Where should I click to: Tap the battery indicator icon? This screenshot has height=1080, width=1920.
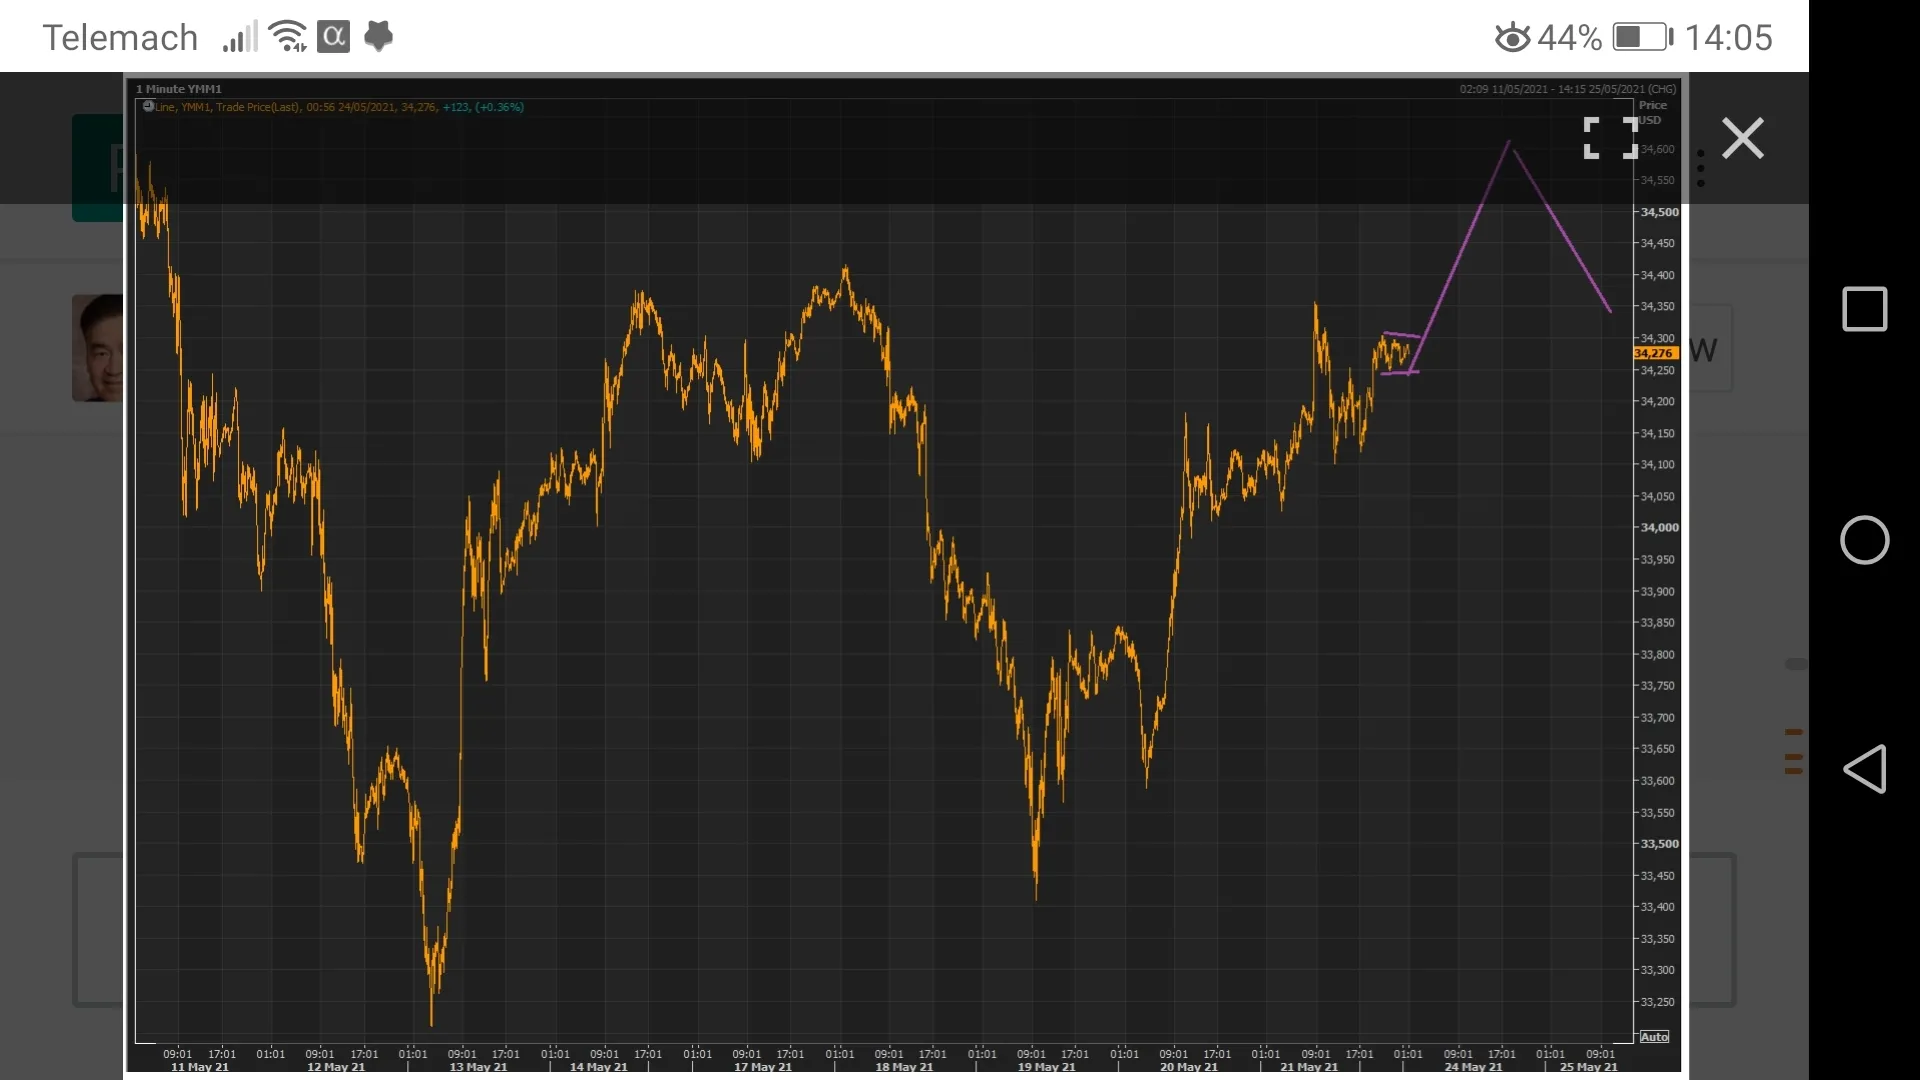point(1642,38)
